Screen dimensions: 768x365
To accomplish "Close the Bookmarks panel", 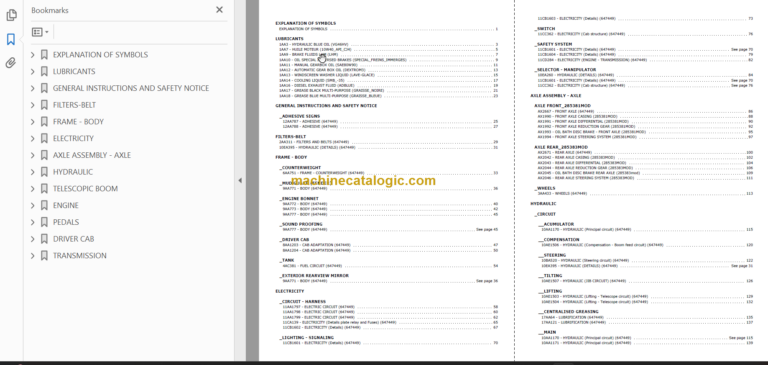I will (x=219, y=10).
